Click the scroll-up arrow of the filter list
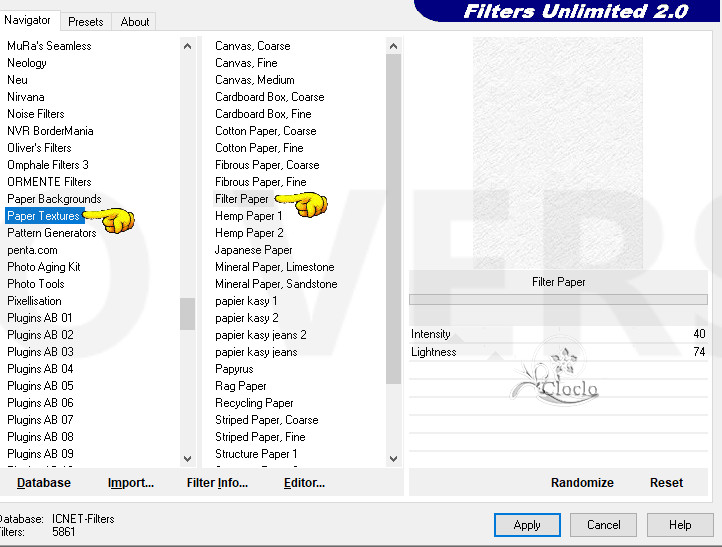Viewport: 722px width, 547px height. [x=393, y=46]
